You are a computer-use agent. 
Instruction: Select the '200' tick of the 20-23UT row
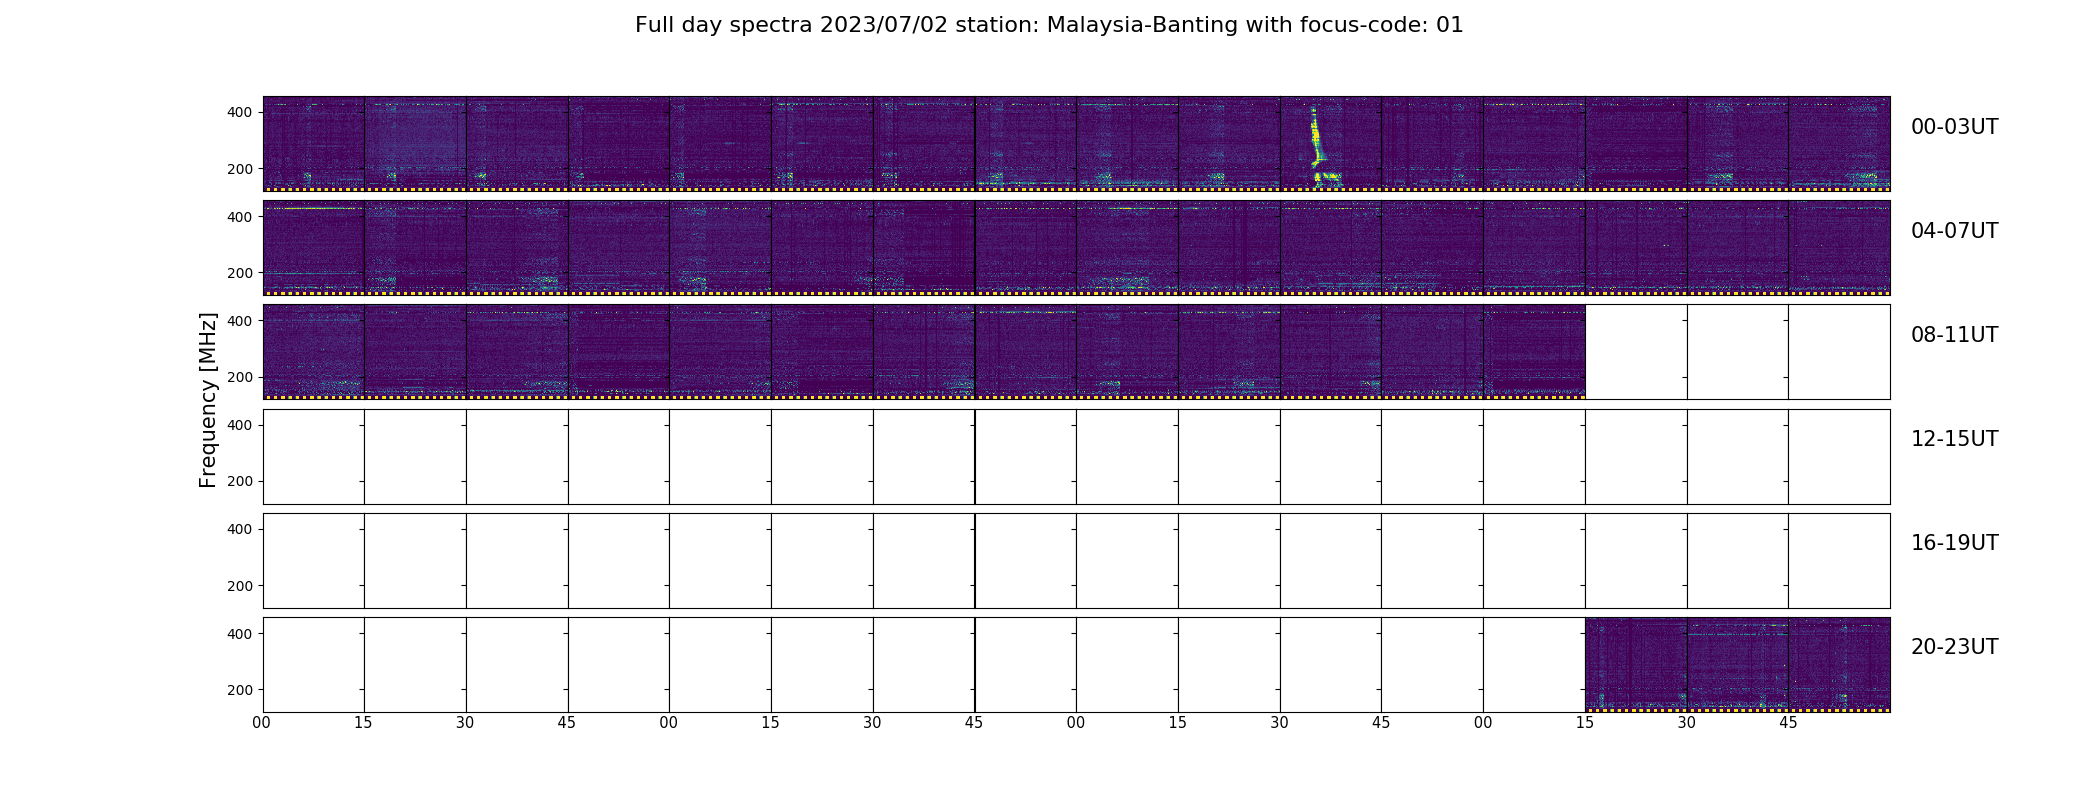click(240, 690)
